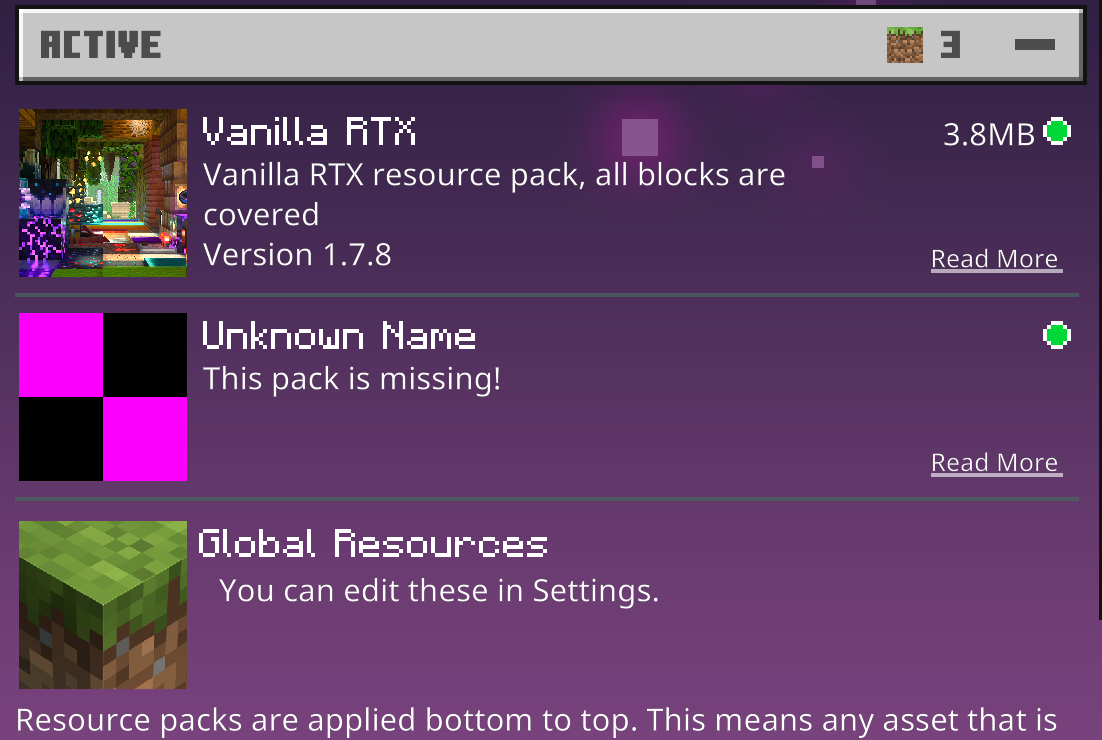
Task: Open Read More for Vanilla RTX
Action: pos(994,259)
